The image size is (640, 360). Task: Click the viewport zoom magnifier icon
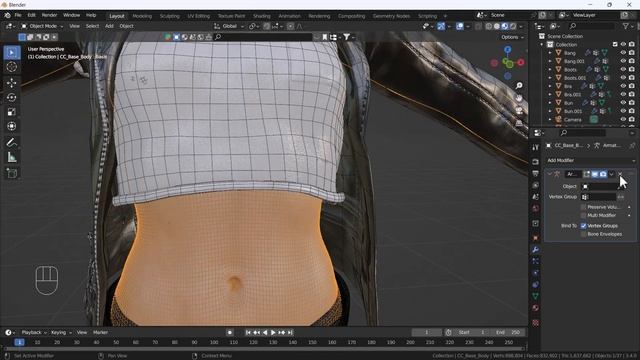tap(519, 85)
